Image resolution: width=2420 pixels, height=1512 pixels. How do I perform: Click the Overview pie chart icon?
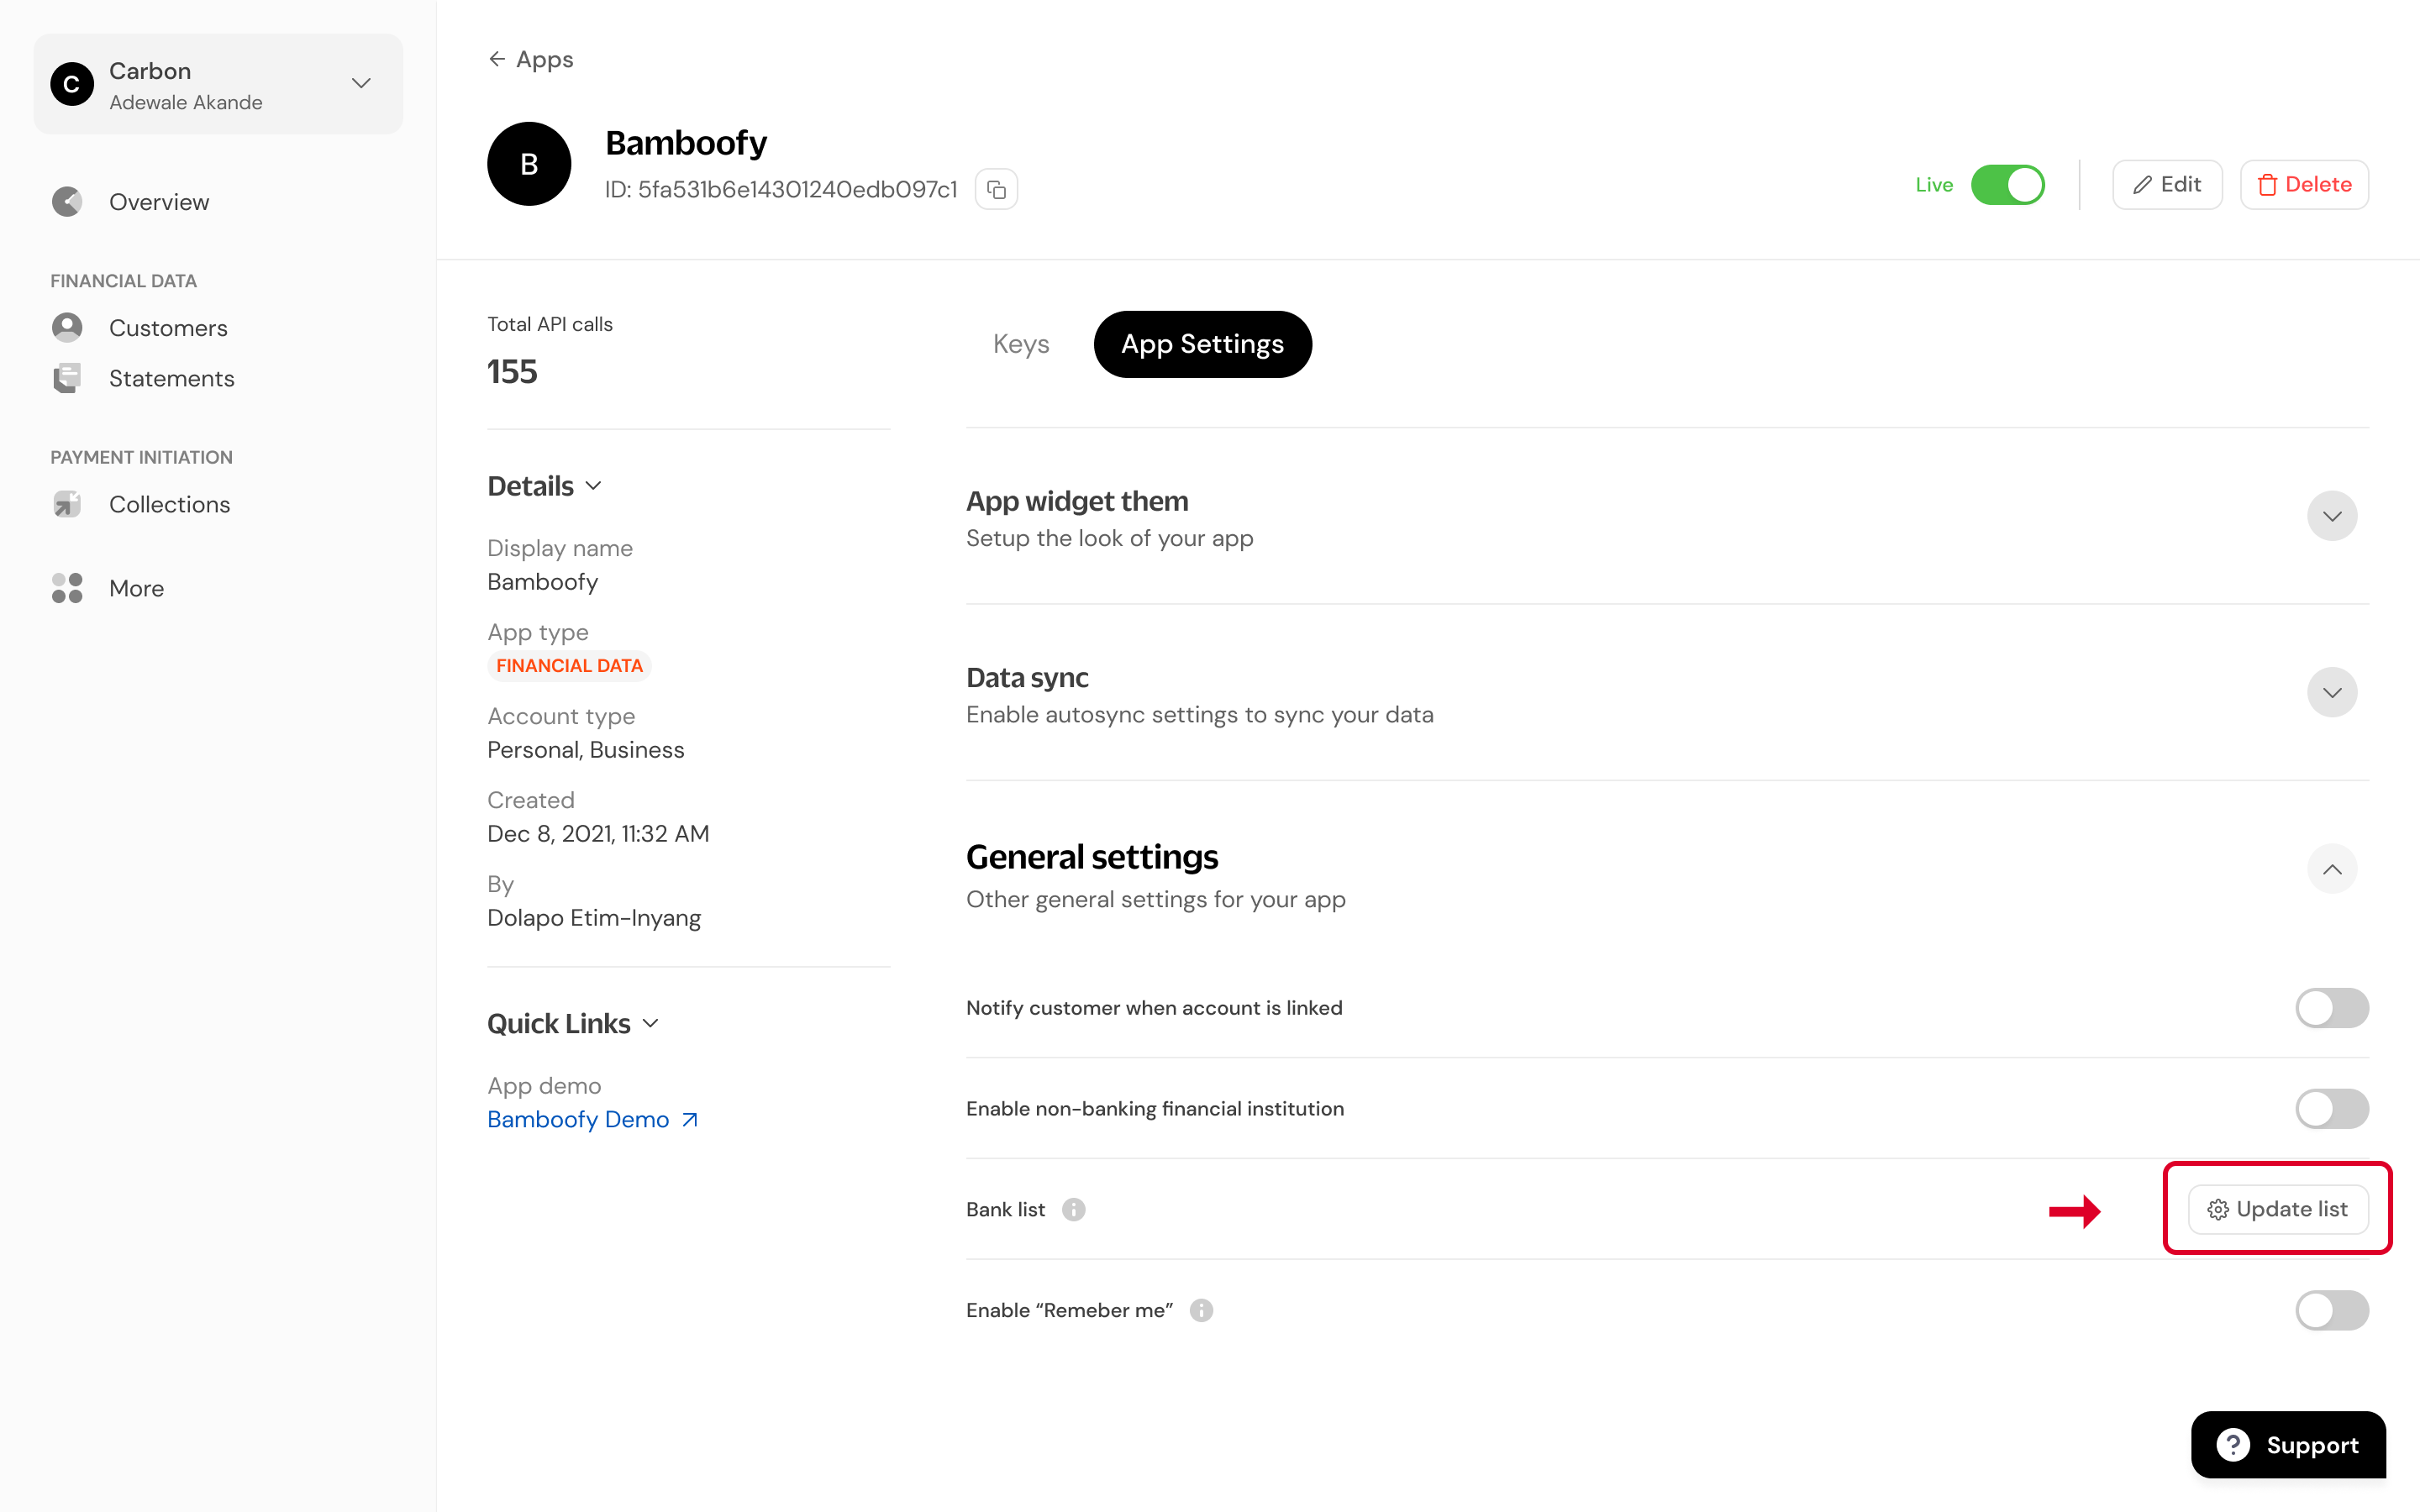pyautogui.click(x=67, y=202)
